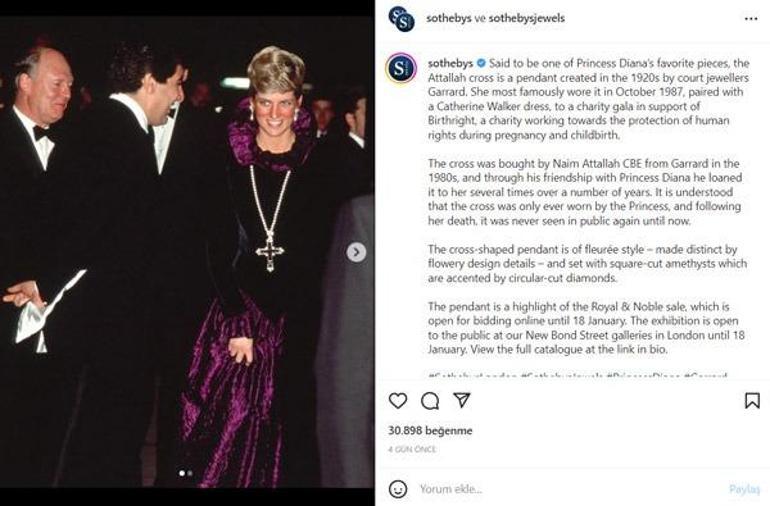770x506 pixels.
Task: Go to the next photo with the arrow
Action: click(356, 252)
